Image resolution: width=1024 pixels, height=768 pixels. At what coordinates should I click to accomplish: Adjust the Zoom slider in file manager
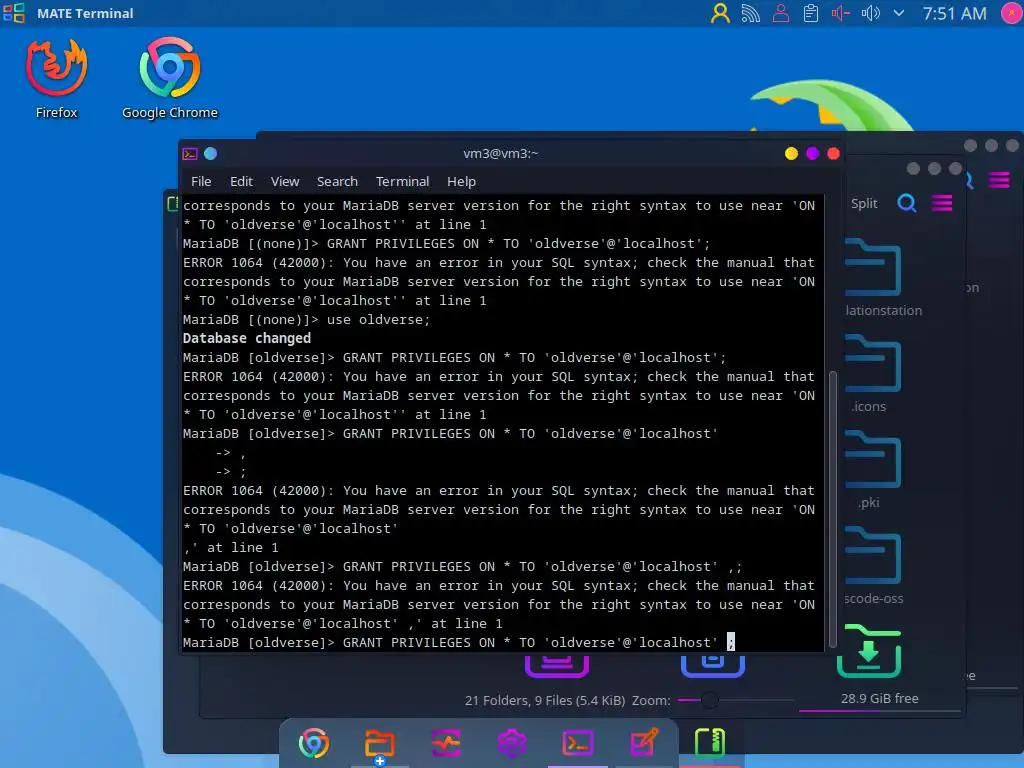pos(735,700)
